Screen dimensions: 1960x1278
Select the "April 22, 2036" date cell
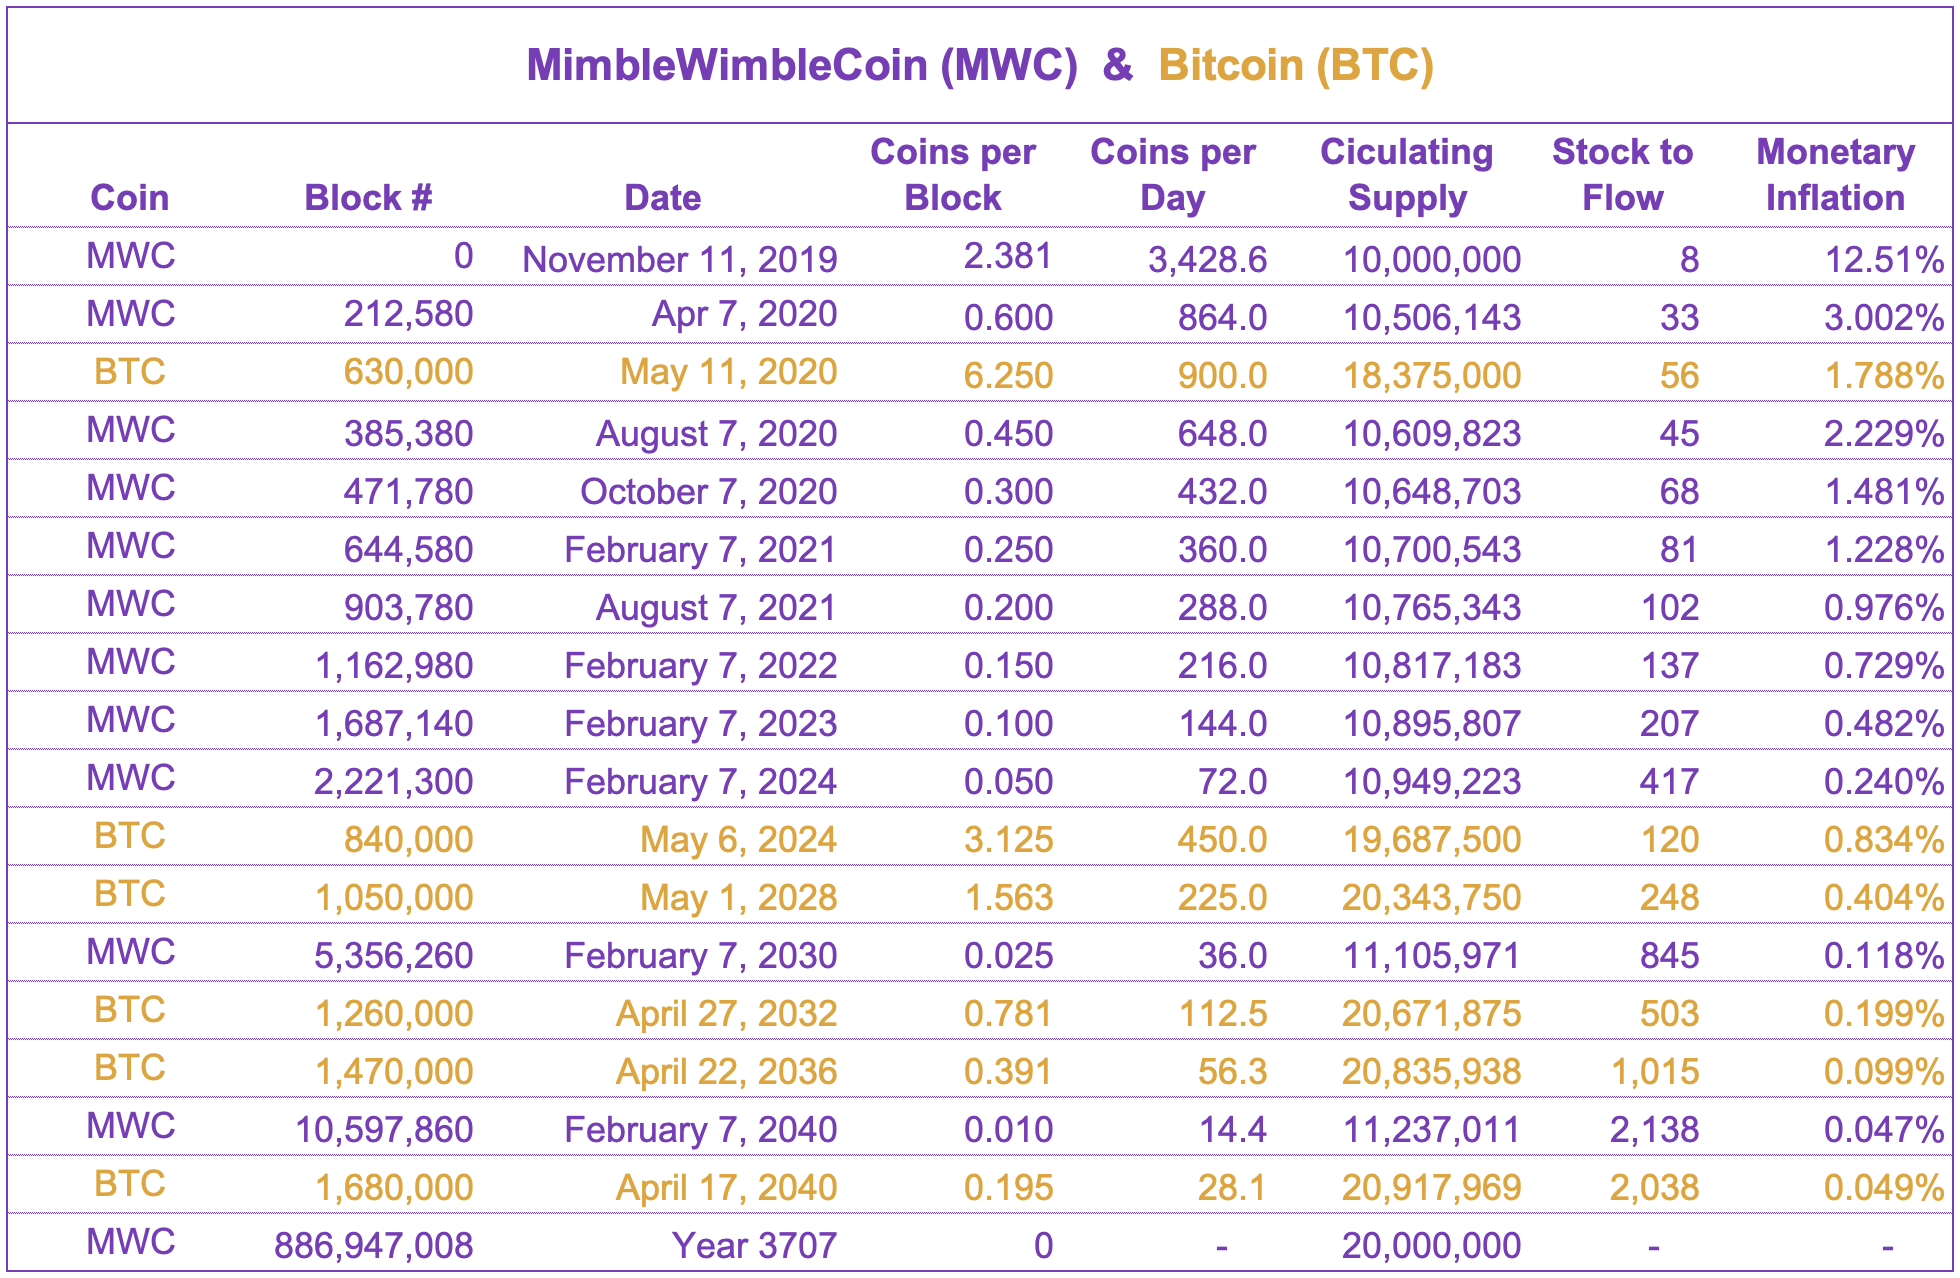coord(726,1071)
